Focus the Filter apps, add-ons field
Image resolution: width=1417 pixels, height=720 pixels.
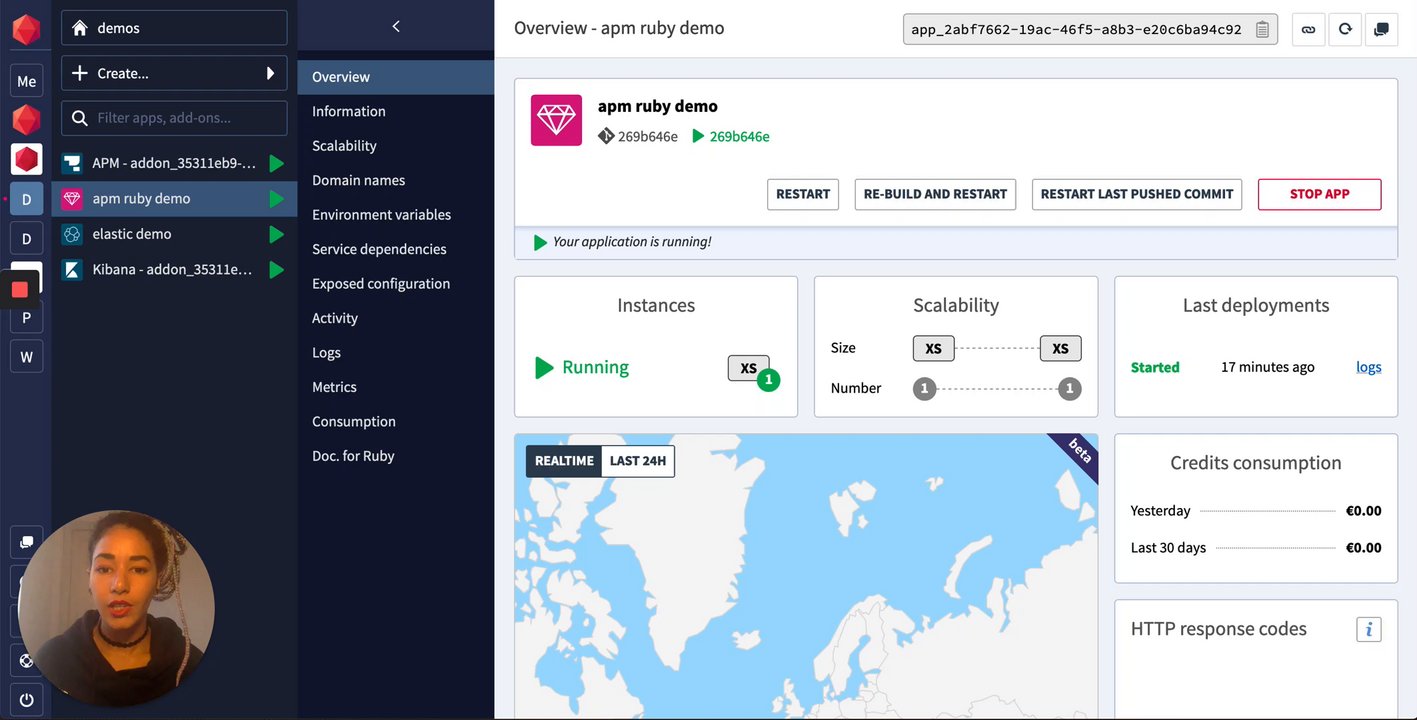(174, 118)
